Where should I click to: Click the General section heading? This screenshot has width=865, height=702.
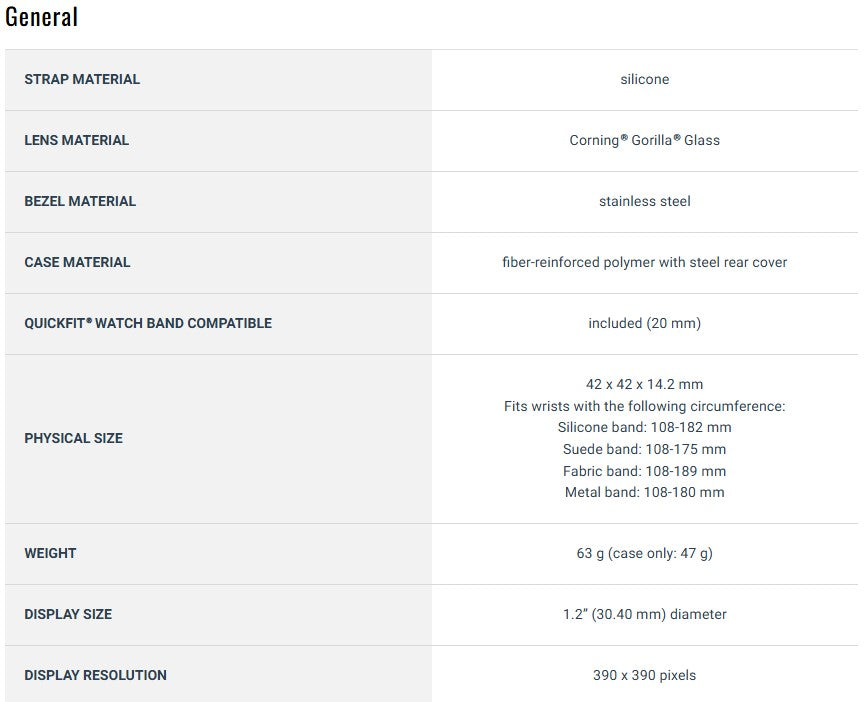[x=42, y=17]
